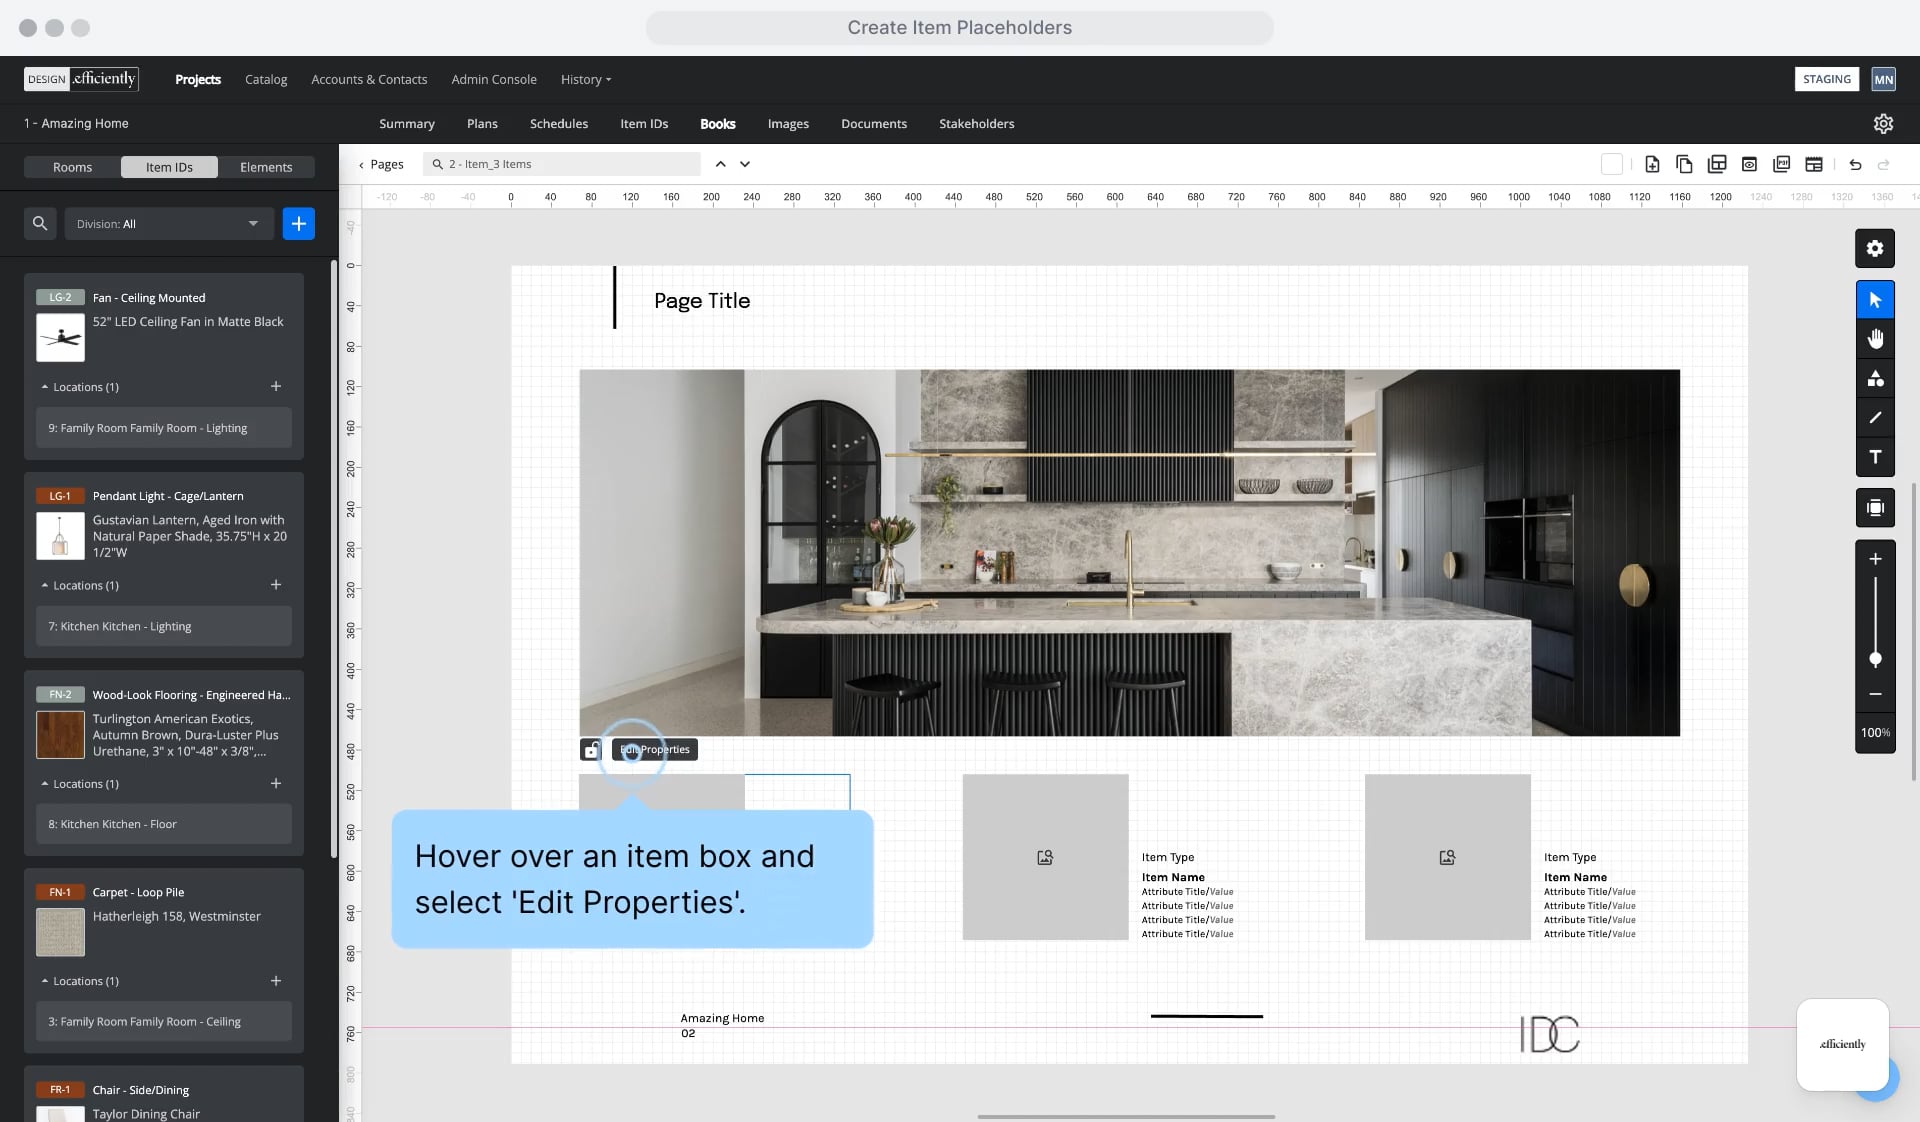
Task: Click the zoom out minus button
Action: tap(1875, 694)
